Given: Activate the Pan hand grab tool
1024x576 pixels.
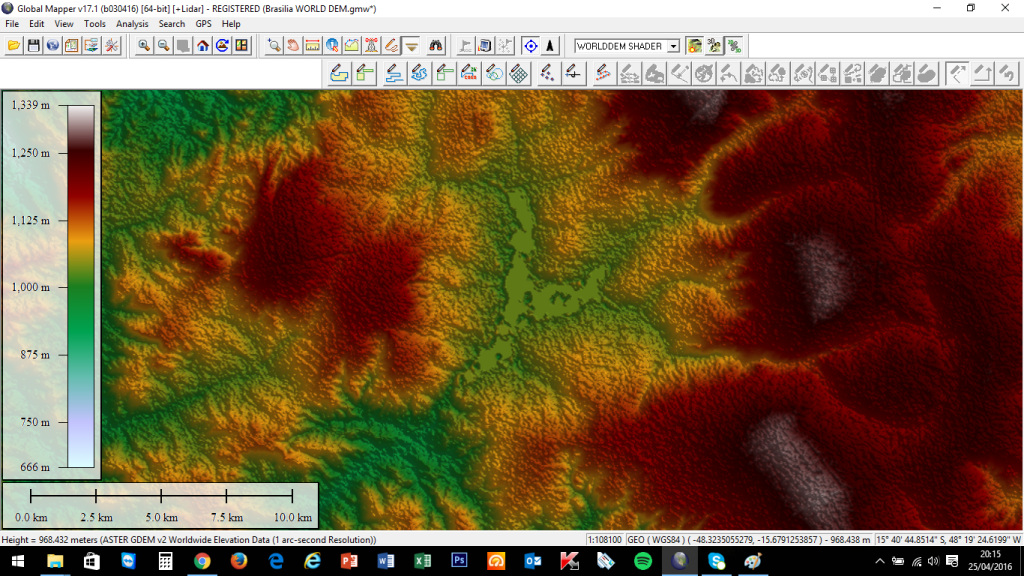Looking at the screenshot, I should pos(292,46).
